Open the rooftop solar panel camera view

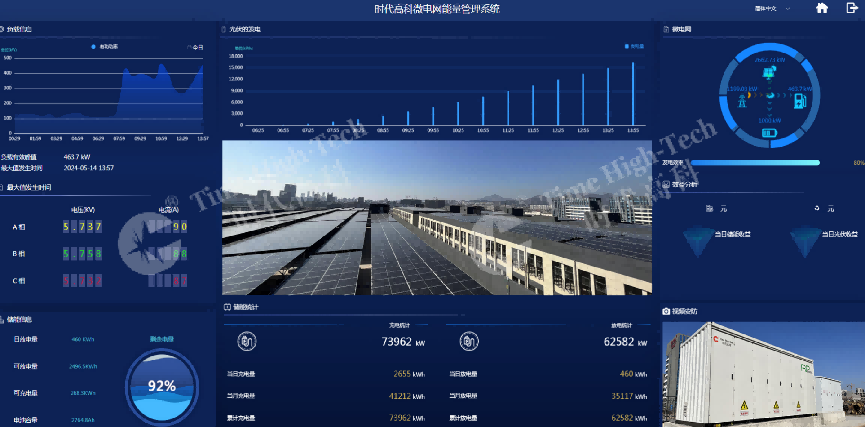pyautogui.click(x=436, y=217)
